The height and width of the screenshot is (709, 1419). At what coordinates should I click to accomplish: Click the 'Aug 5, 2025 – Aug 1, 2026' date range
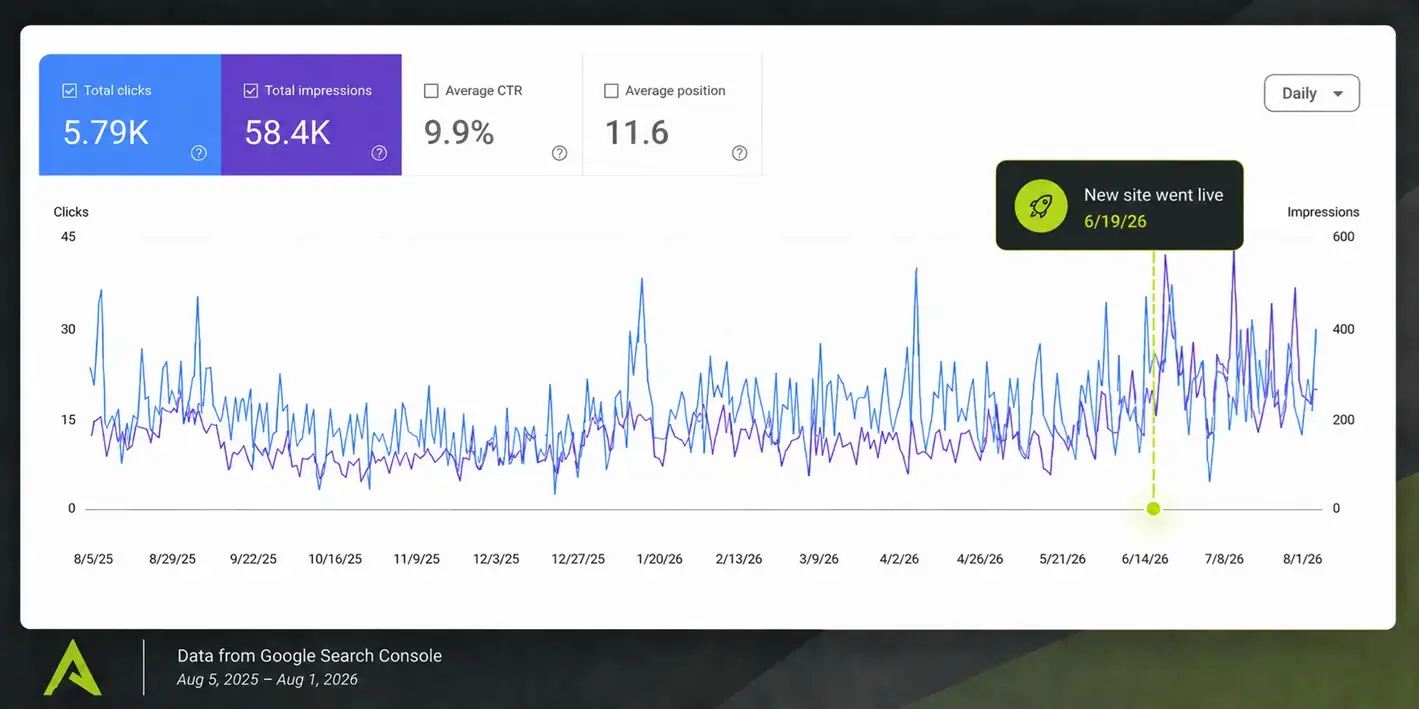coord(268,680)
